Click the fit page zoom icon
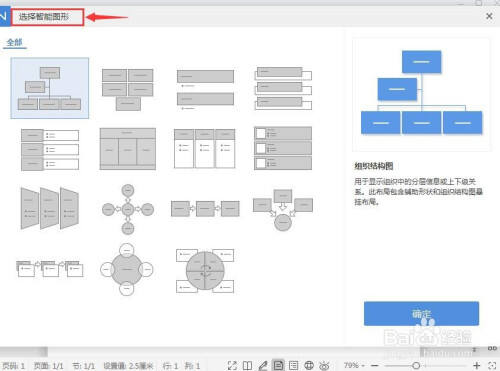Viewport: 500px width, 371px height. [492, 366]
